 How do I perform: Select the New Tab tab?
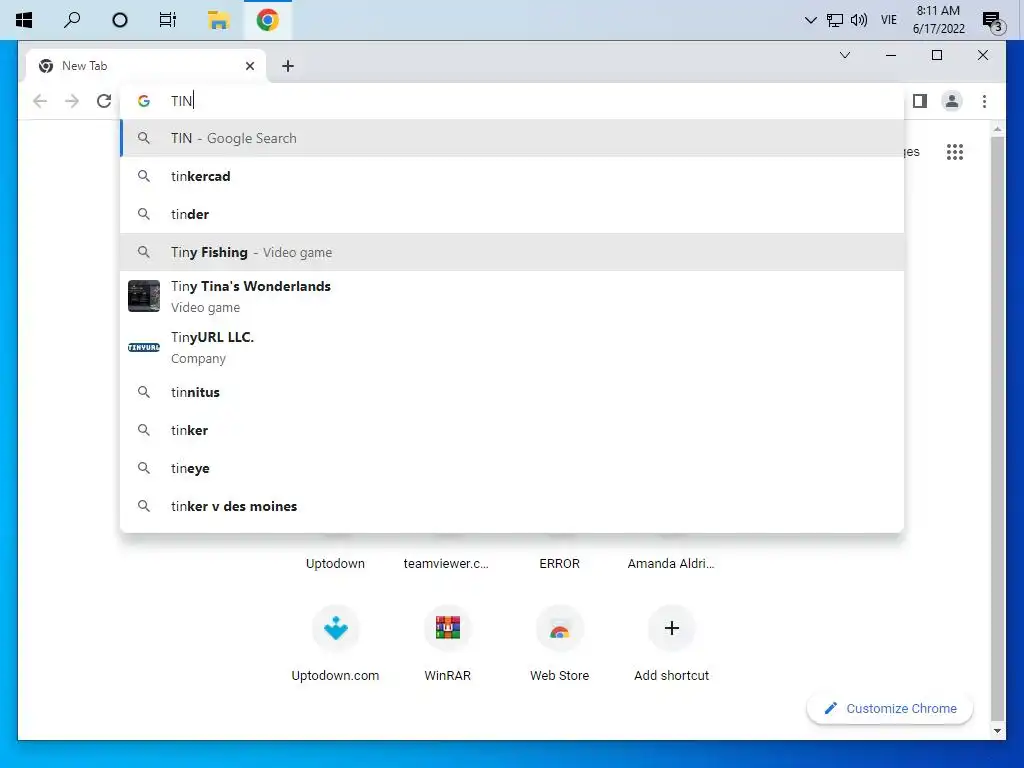[x=146, y=66]
